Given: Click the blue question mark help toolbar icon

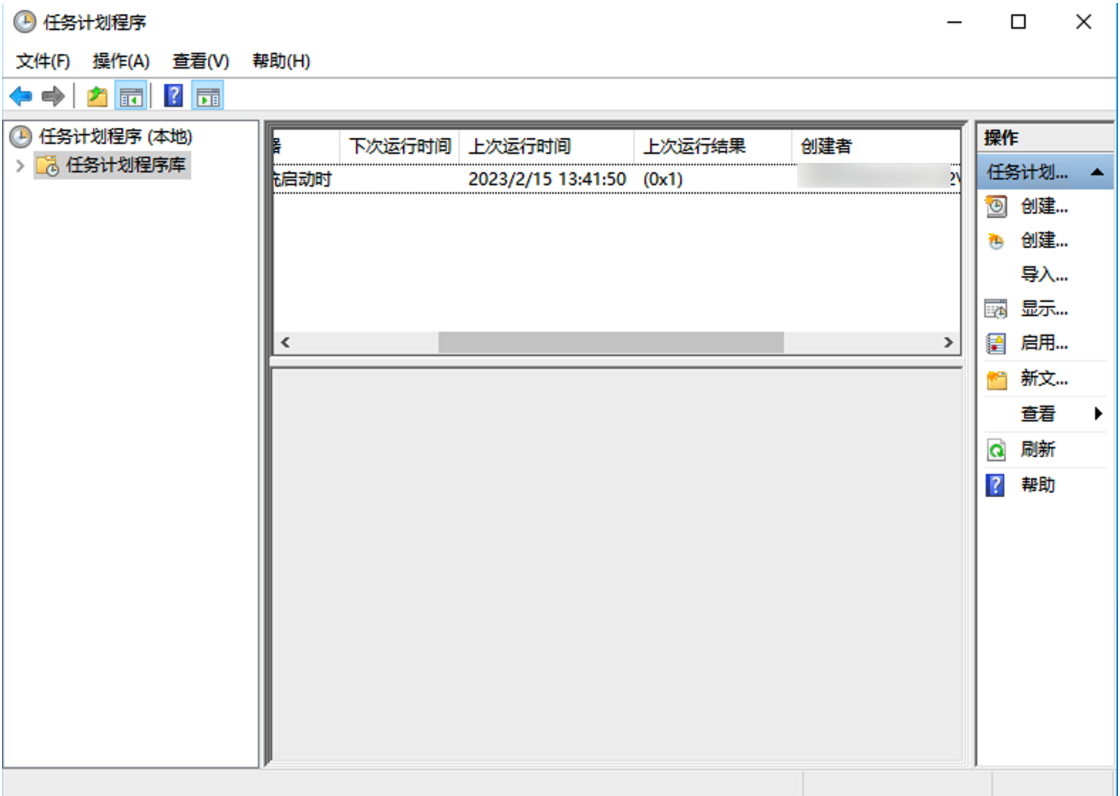Looking at the screenshot, I should click(173, 96).
